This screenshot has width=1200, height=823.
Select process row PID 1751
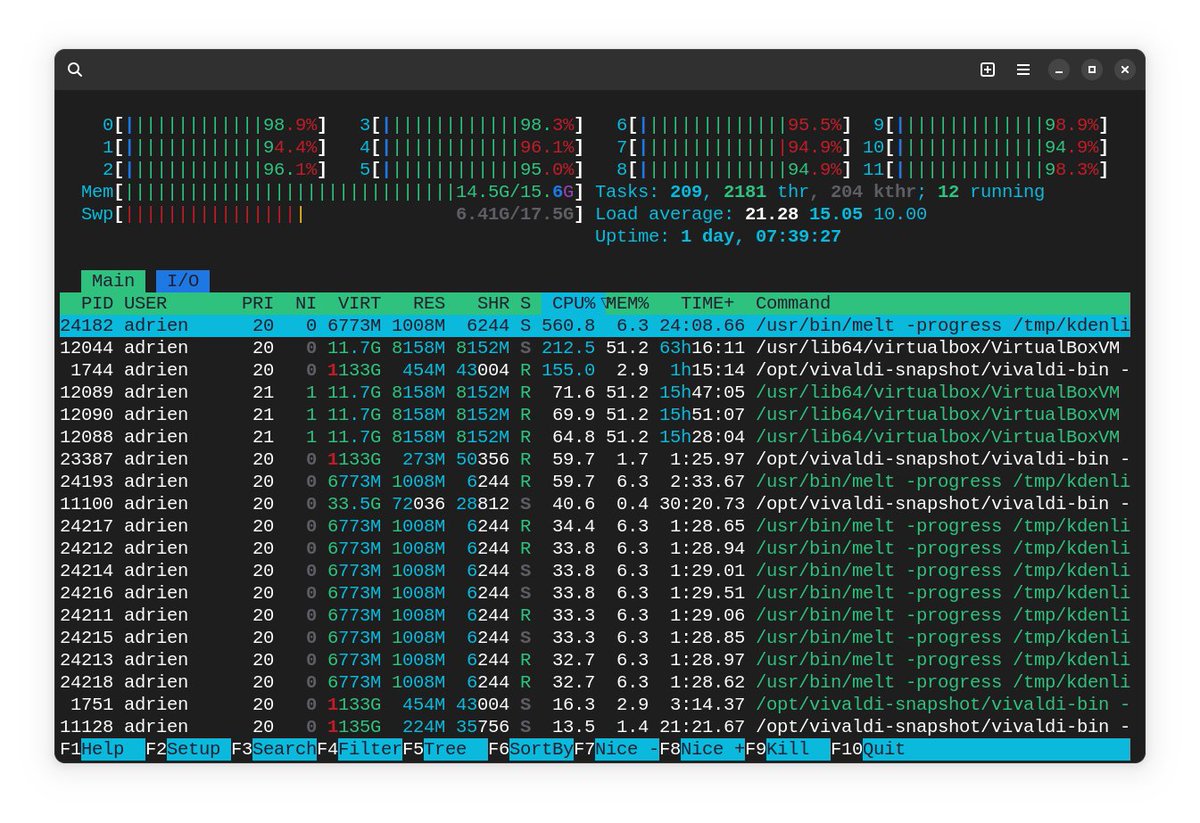pyautogui.click(x=595, y=704)
